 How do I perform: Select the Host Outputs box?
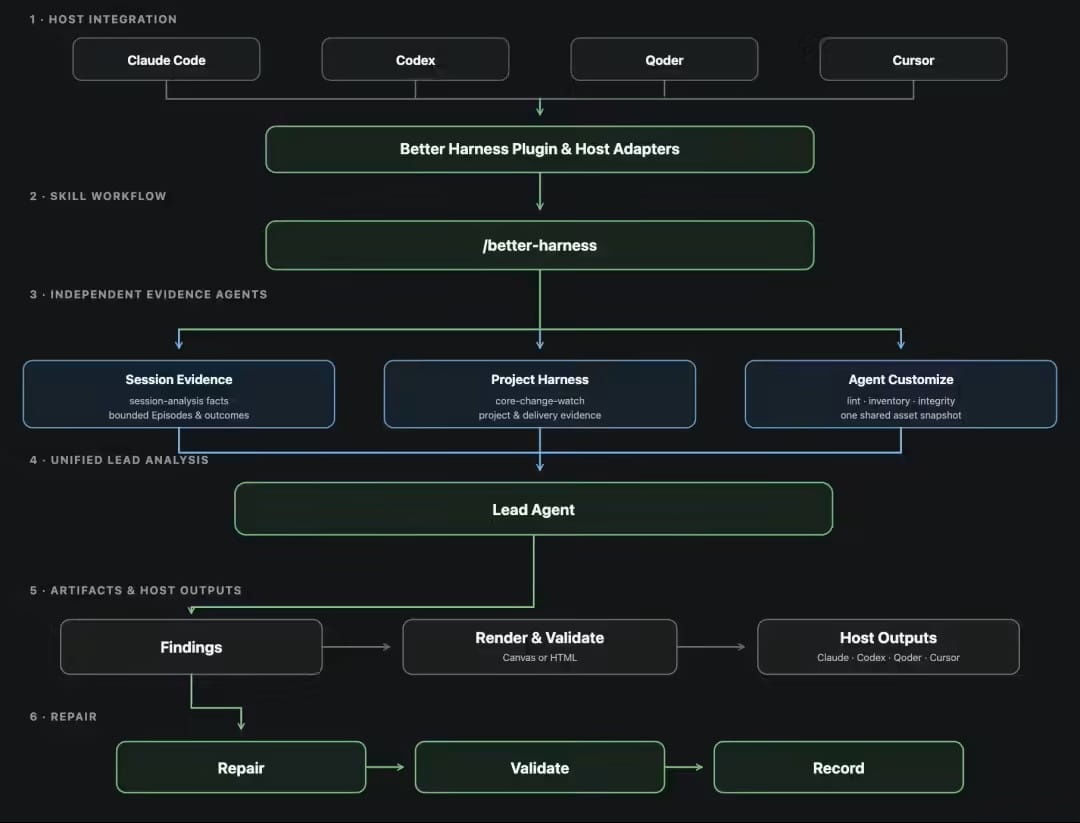coord(889,647)
